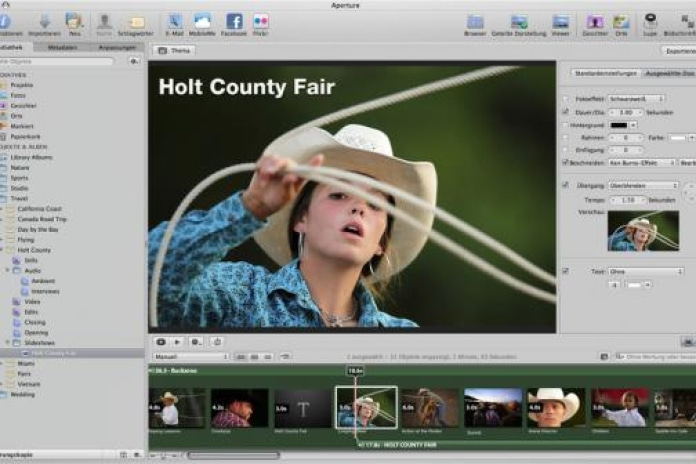696x464 pixels.
Task: Click the Exportieren button
Action: [x=679, y=51]
